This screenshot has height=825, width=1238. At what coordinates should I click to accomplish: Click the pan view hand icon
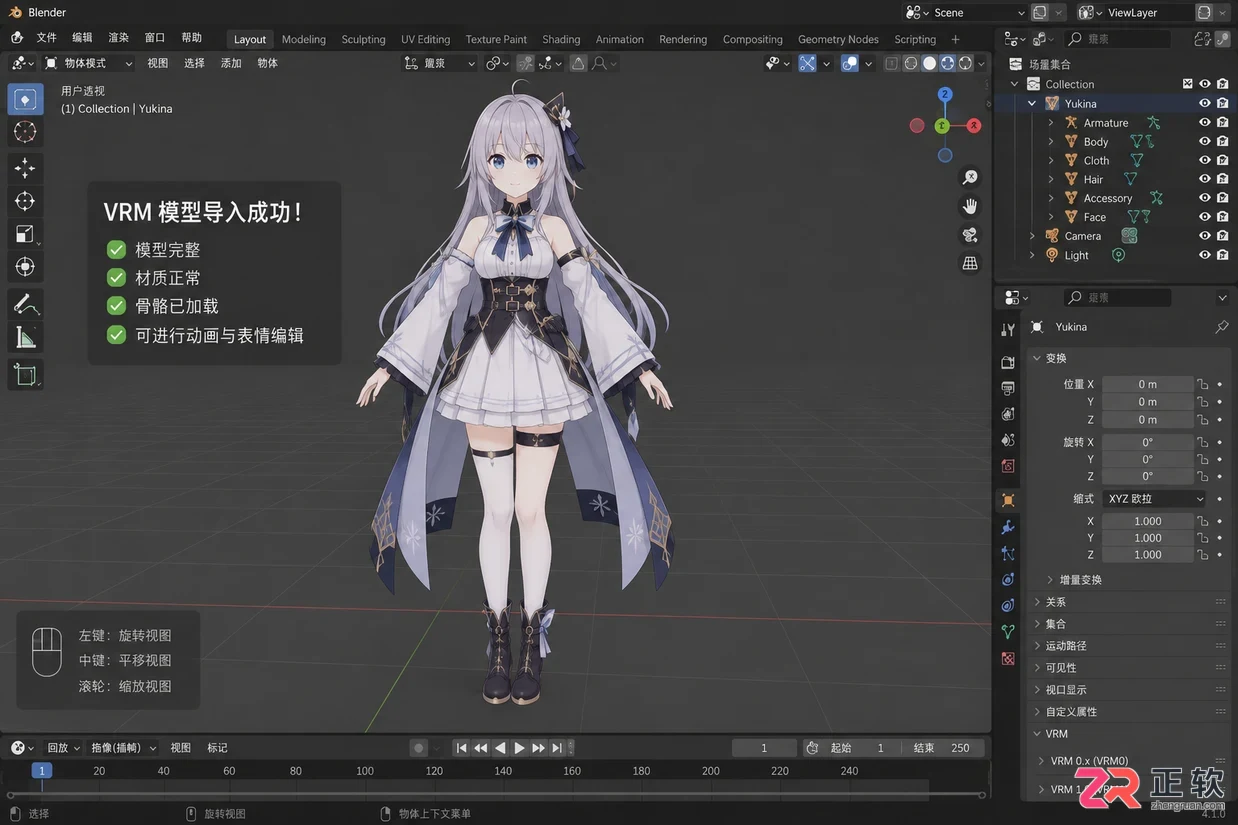coord(970,206)
